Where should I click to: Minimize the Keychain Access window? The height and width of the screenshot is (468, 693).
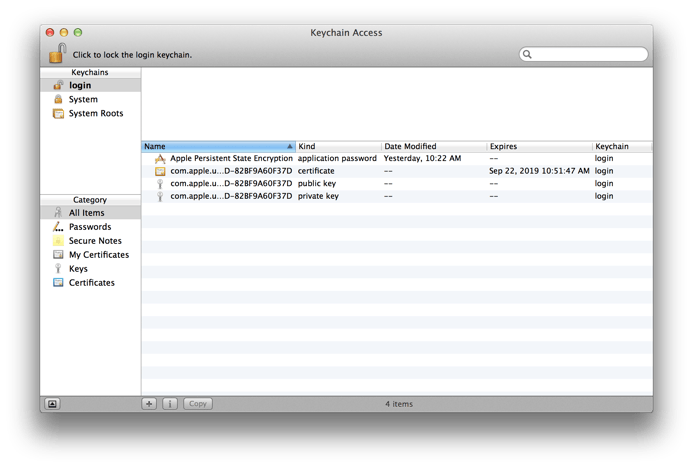[x=64, y=32]
